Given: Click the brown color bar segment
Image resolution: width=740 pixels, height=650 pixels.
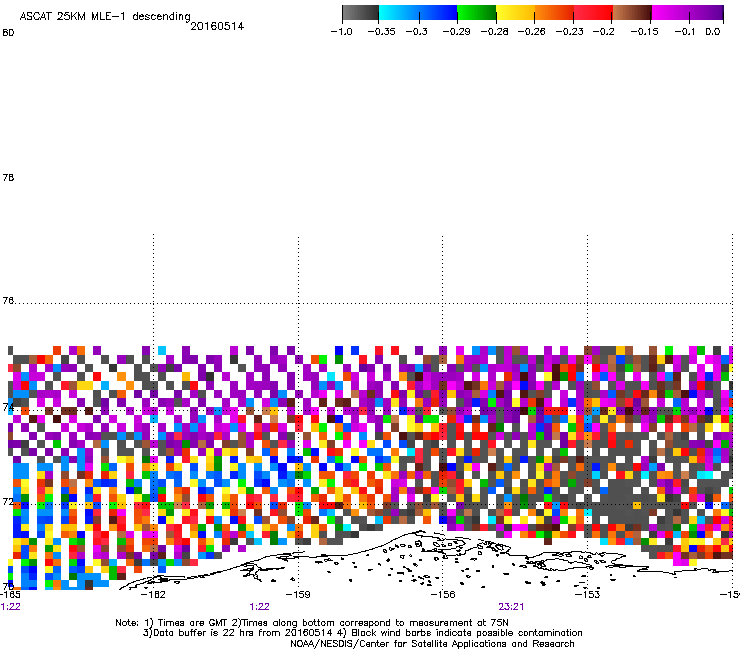Looking at the screenshot, I should 632,13.
